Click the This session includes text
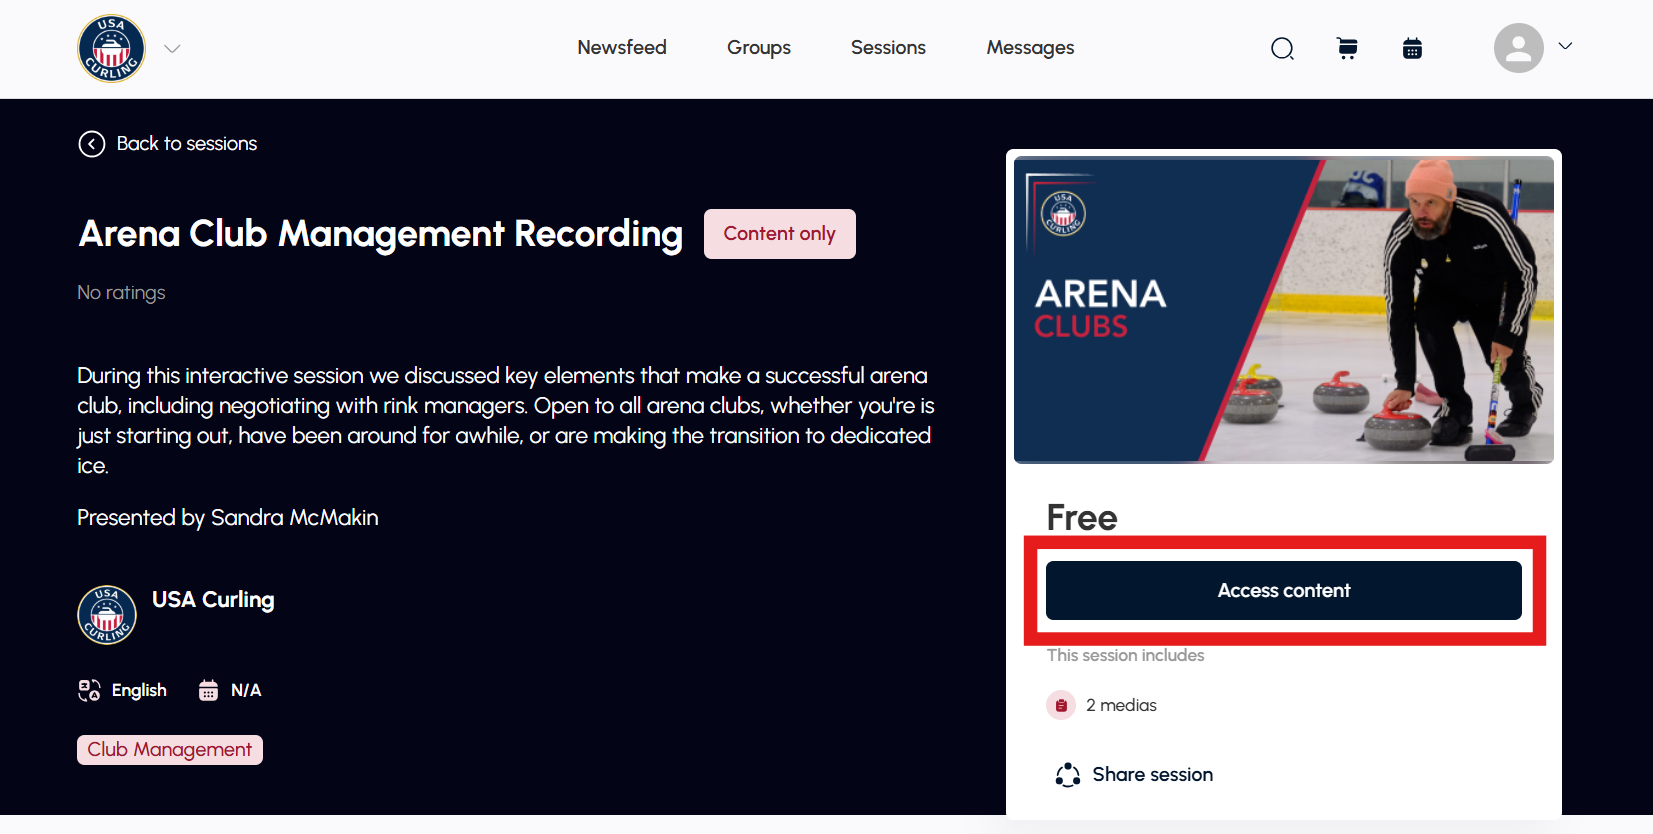This screenshot has width=1653, height=834. (x=1125, y=655)
